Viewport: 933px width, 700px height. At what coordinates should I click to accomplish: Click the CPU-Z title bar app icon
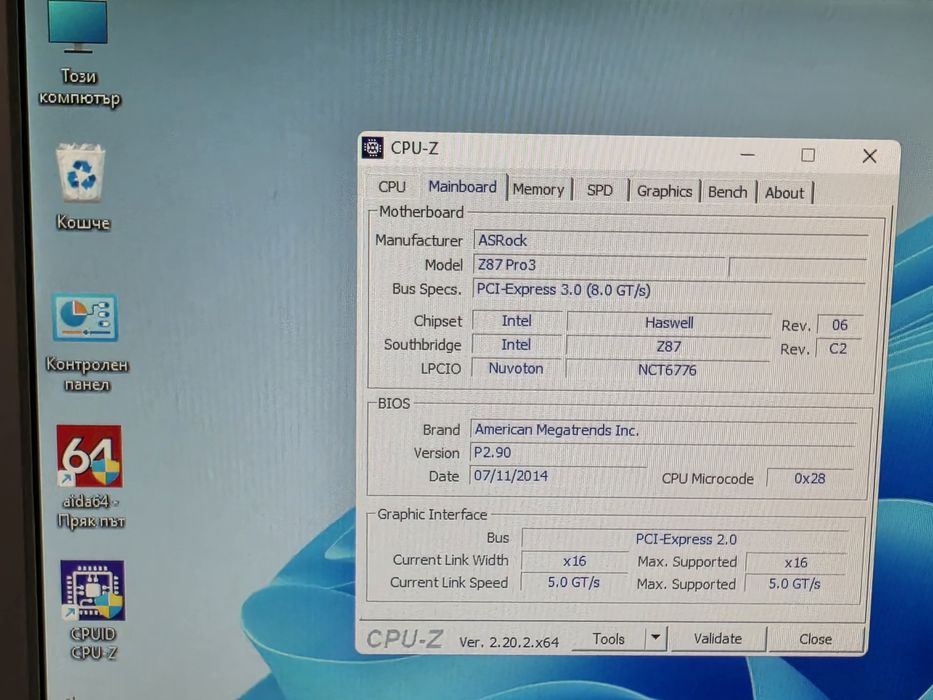pyautogui.click(x=372, y=147)
